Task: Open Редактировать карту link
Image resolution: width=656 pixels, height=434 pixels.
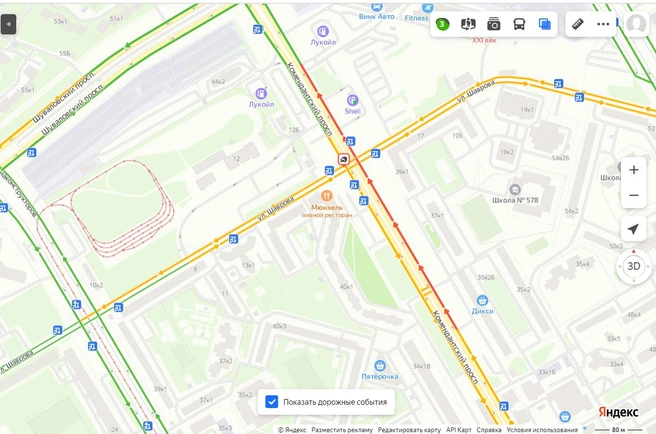Action: 409,430
